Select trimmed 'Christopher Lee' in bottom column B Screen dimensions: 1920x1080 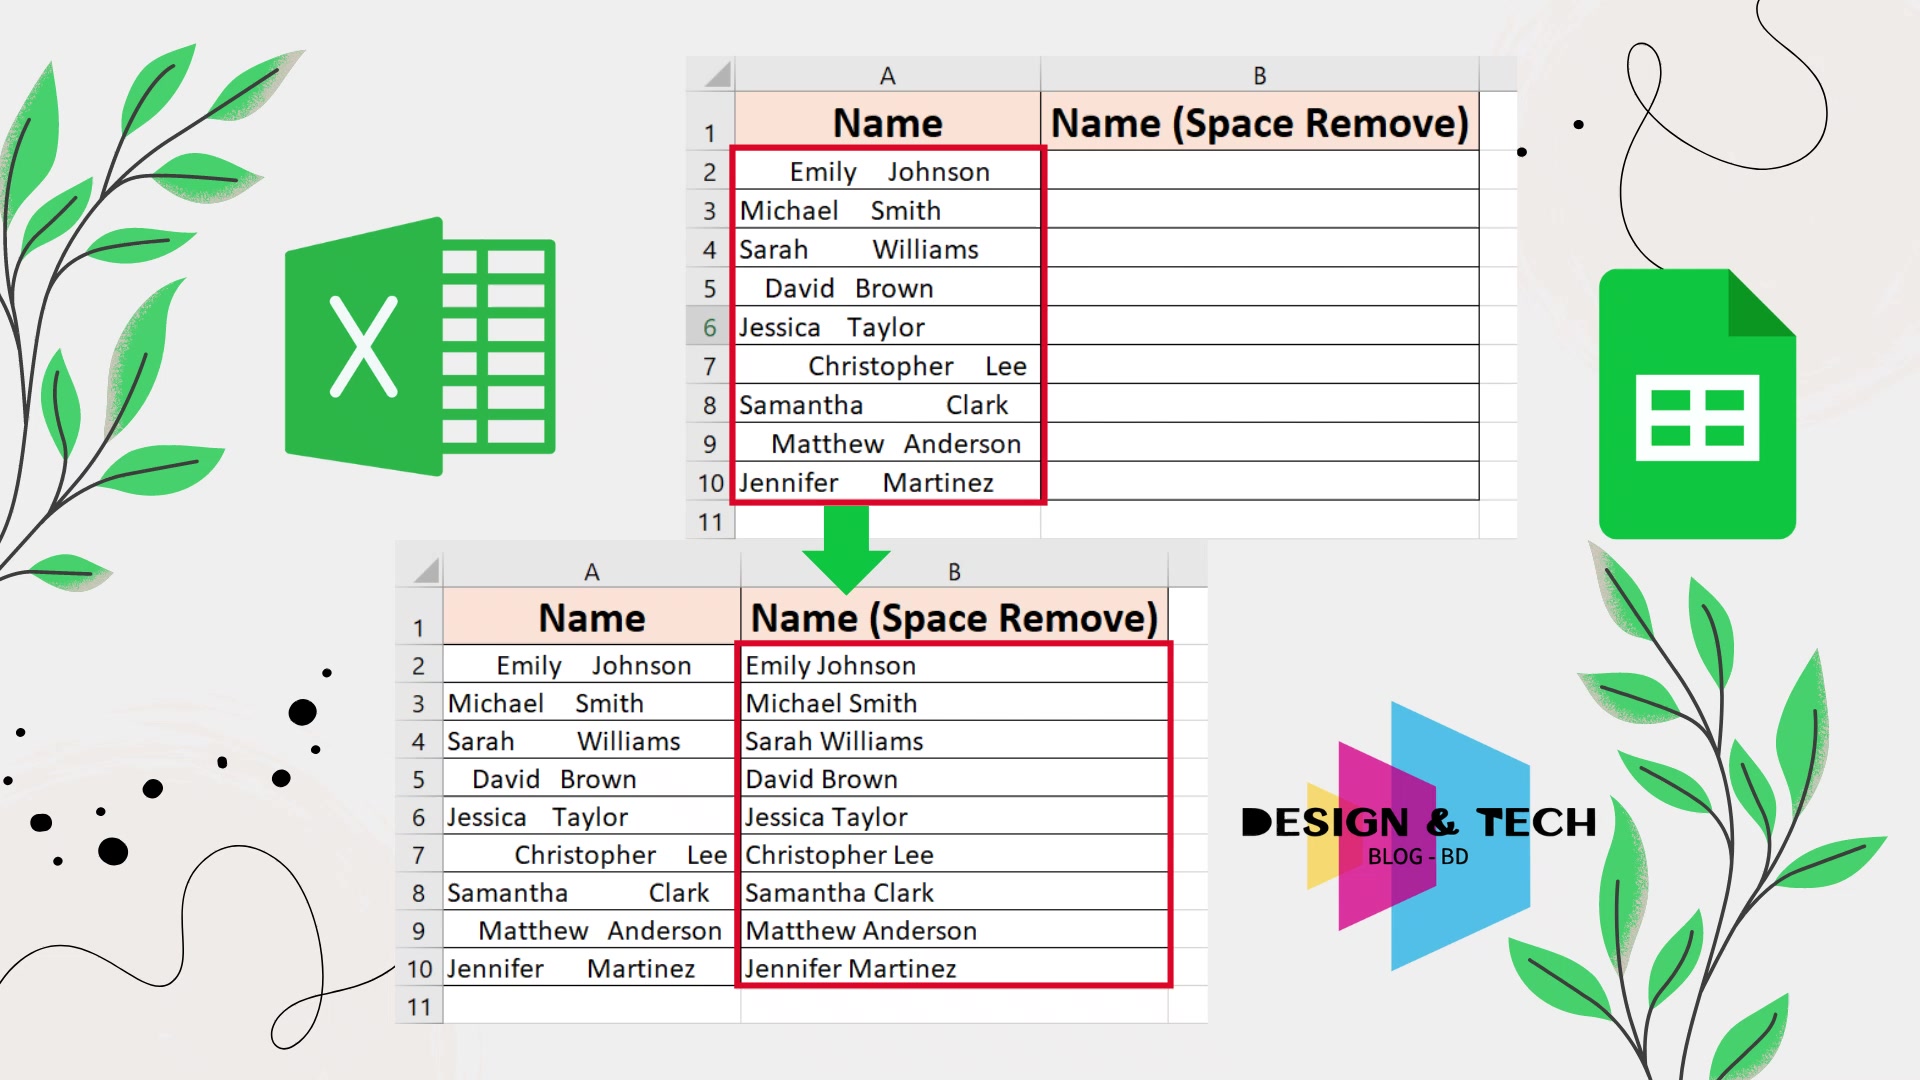pos(954,855)
